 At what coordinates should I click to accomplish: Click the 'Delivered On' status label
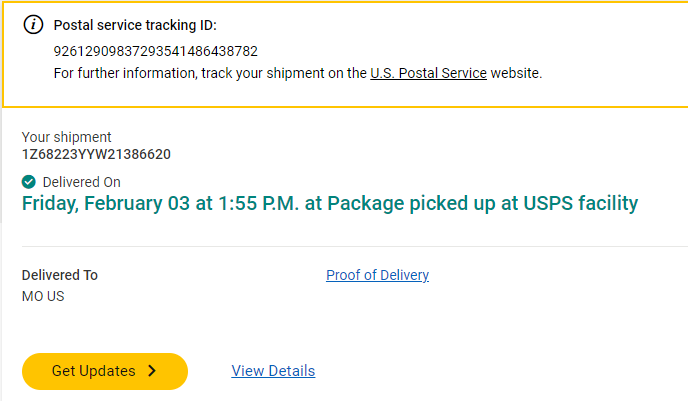[x=81, y=182]
